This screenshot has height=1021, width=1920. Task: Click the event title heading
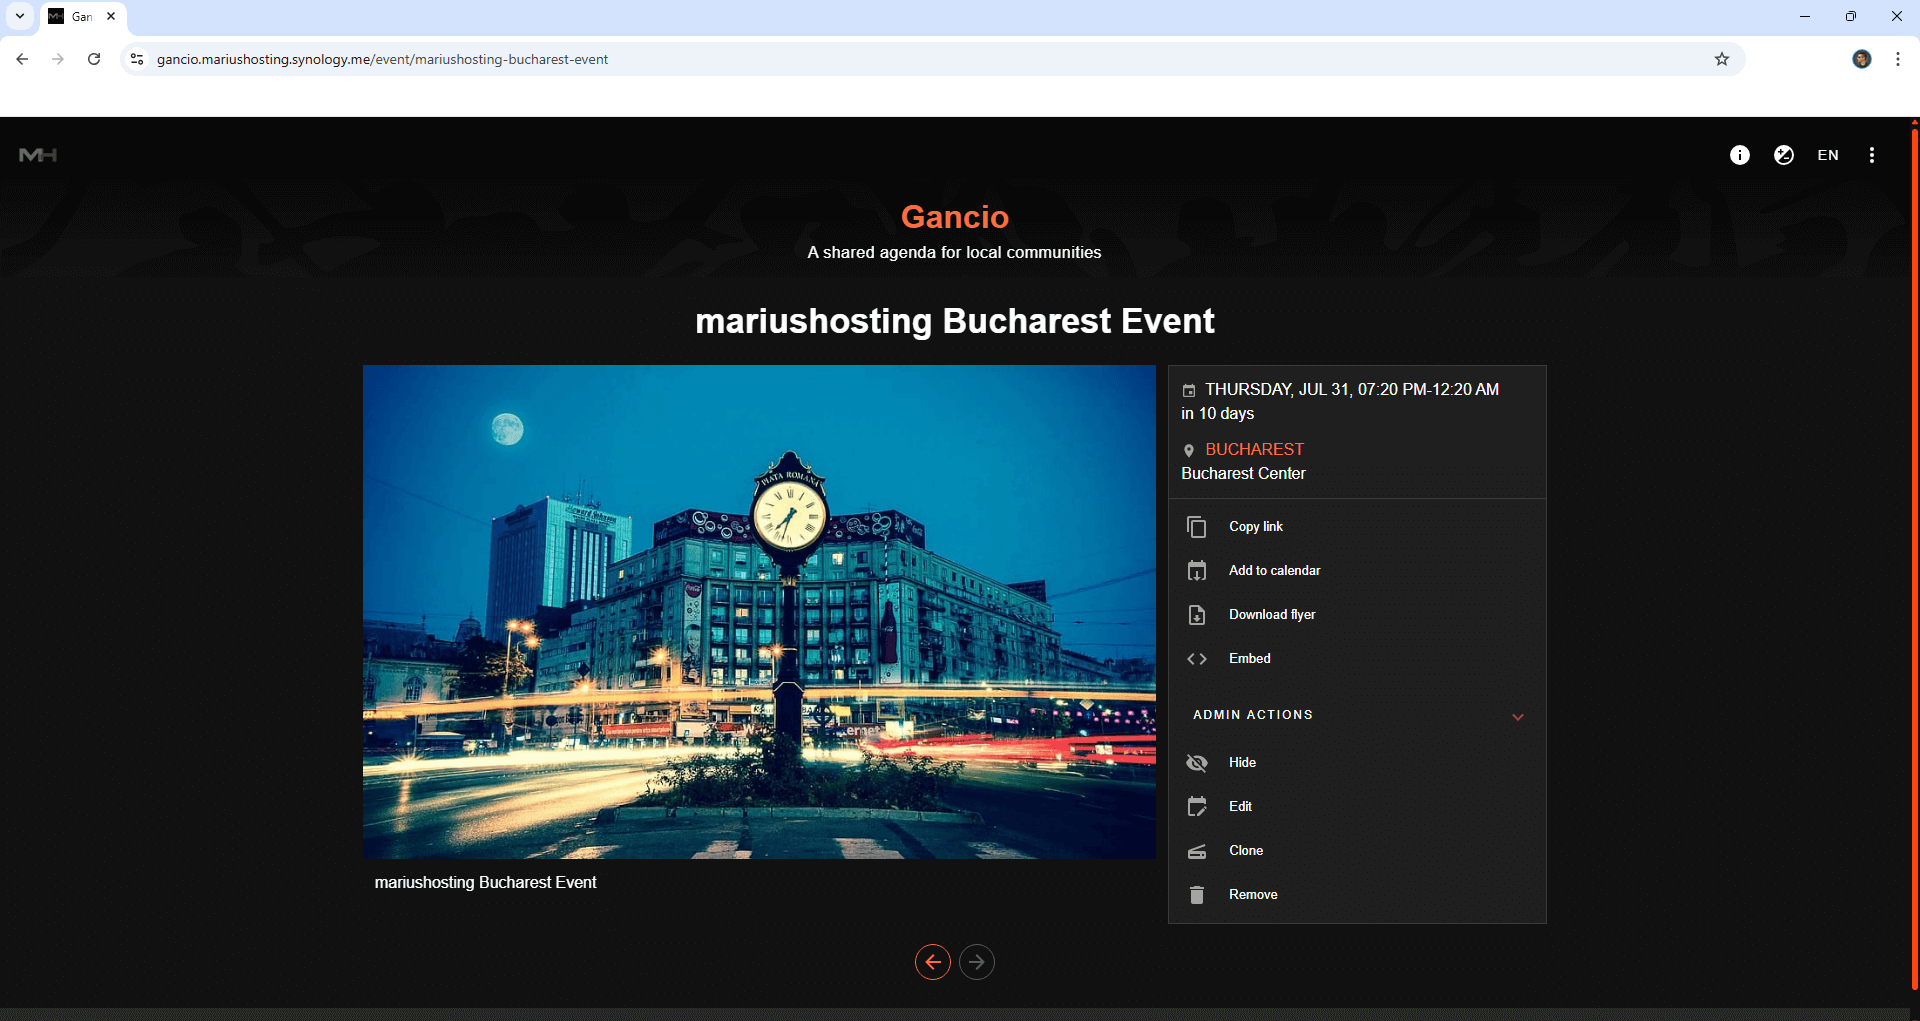(x=955, y=321)
